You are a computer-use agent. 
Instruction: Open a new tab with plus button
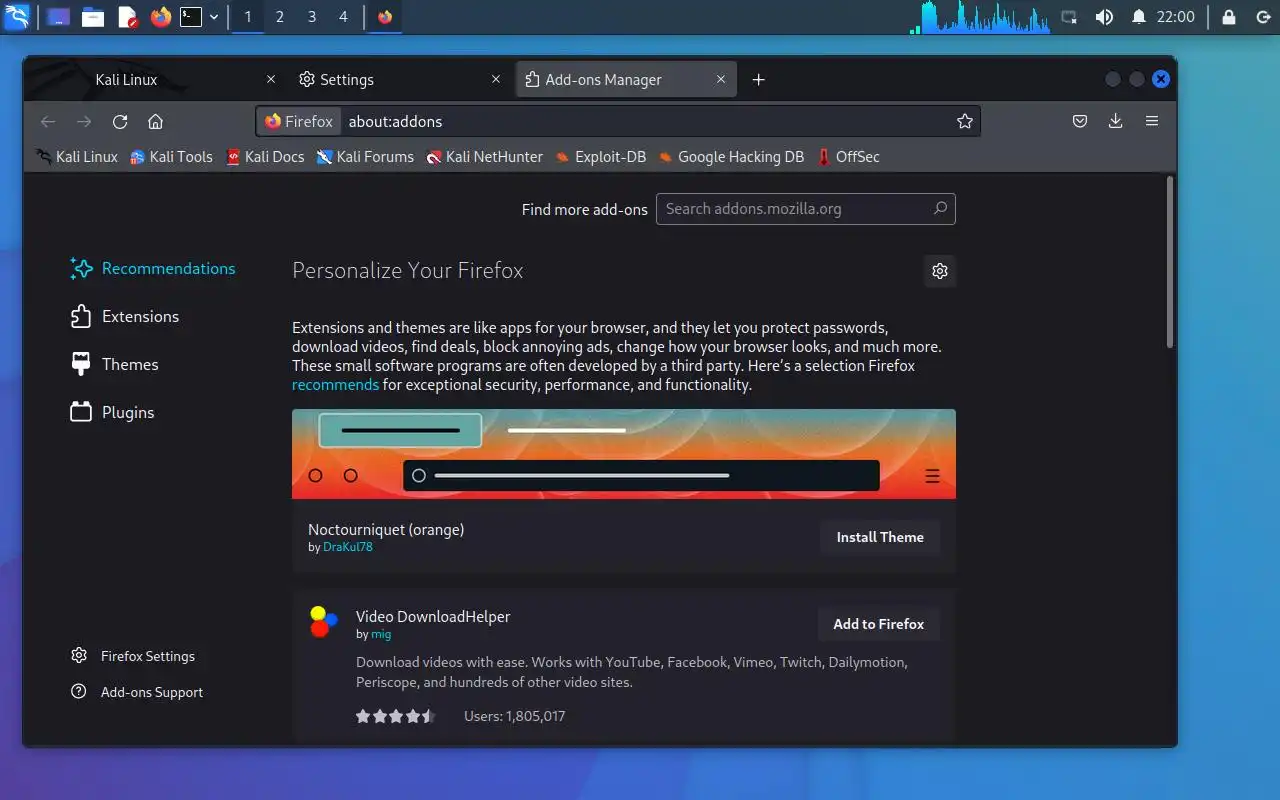click(759, 80)
